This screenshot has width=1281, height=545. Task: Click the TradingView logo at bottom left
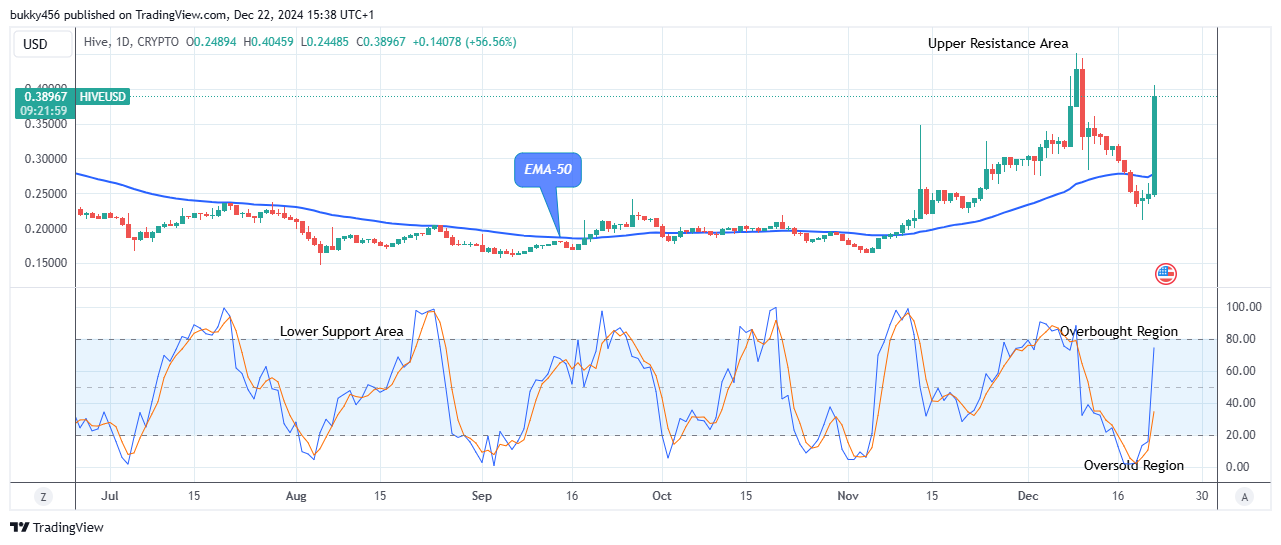[x=57, y=527]
